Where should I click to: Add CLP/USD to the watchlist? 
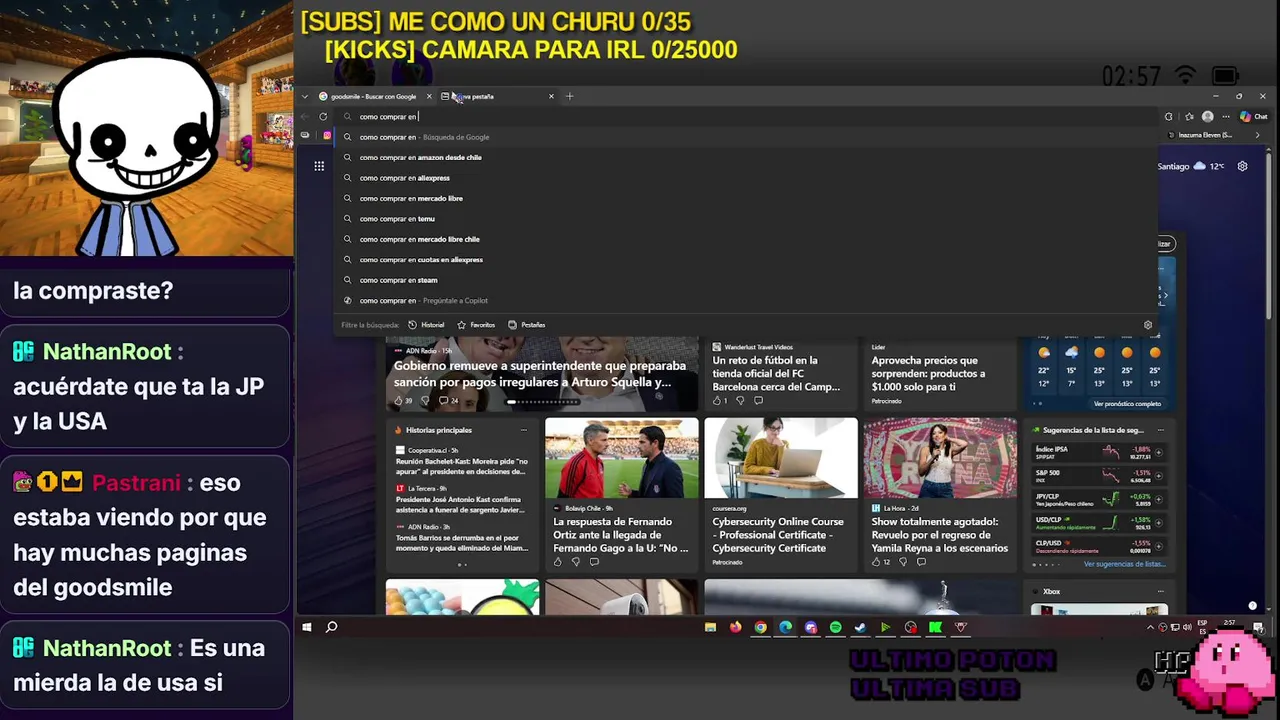click(1159, 547)
